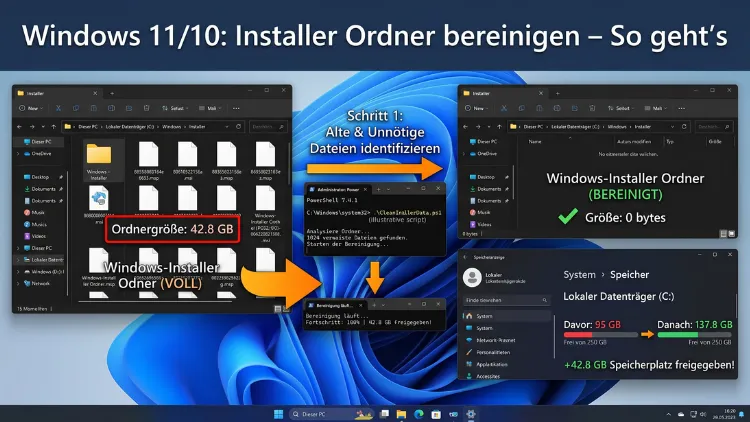
Task: Switch to details view in cleaned Explorer window
Action: pos(723,233)
